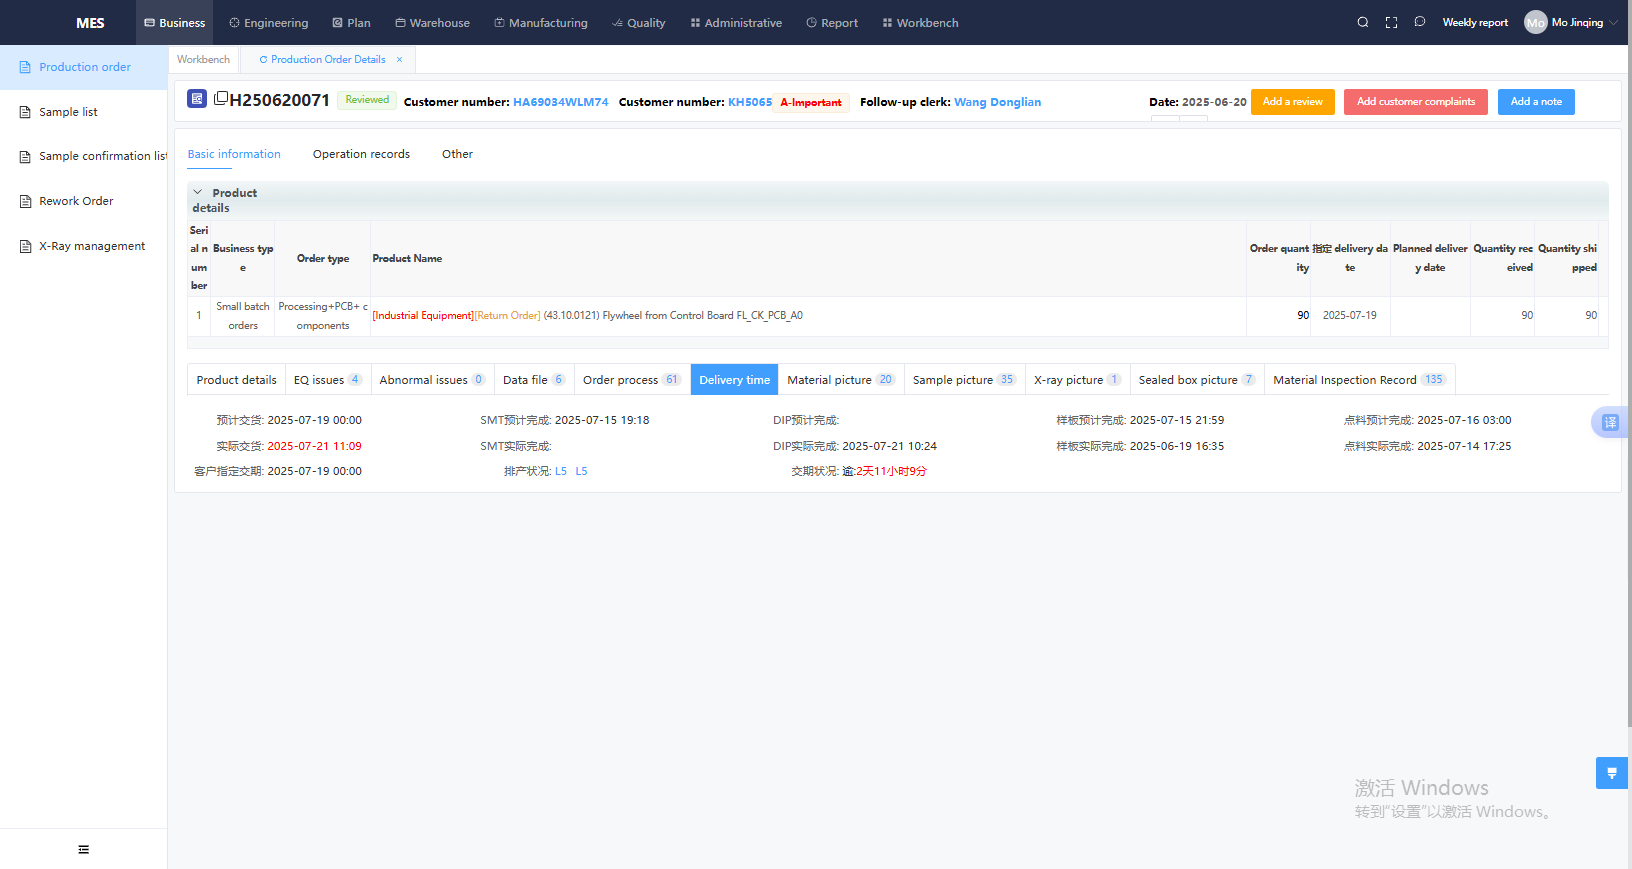Collapse sidebar using bottom hamburger icon
Screen dimensions: 1632x869
[84, 849]
